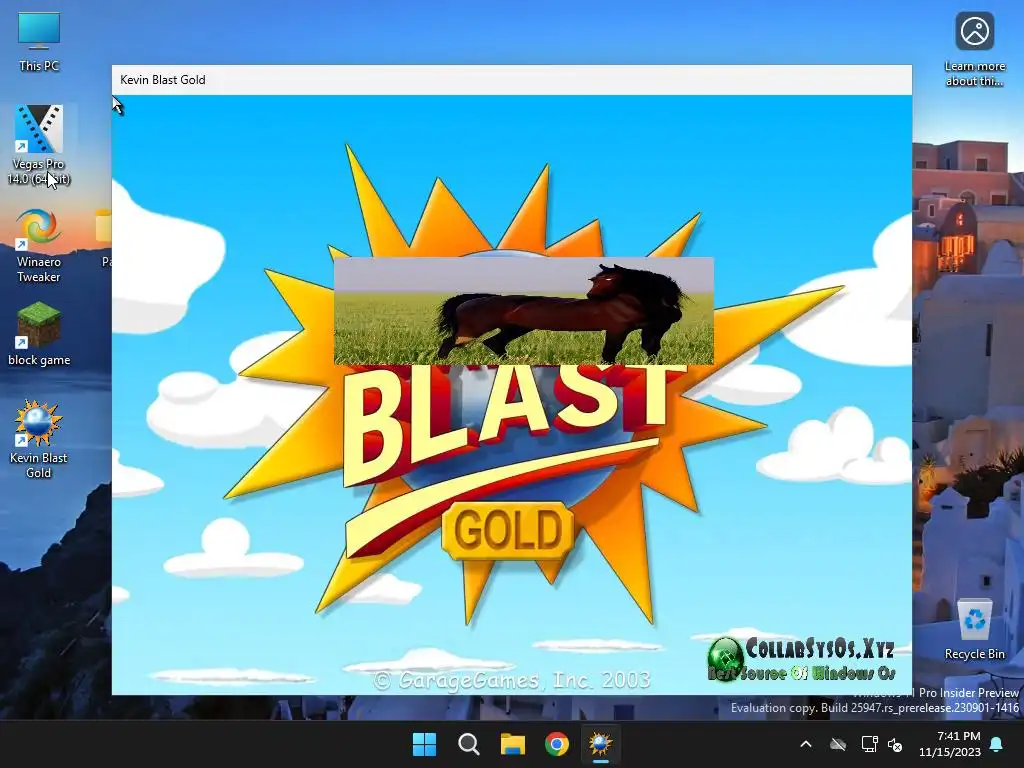Open the notification bell icon
The image size is (1024, 768).
[997, 744]
